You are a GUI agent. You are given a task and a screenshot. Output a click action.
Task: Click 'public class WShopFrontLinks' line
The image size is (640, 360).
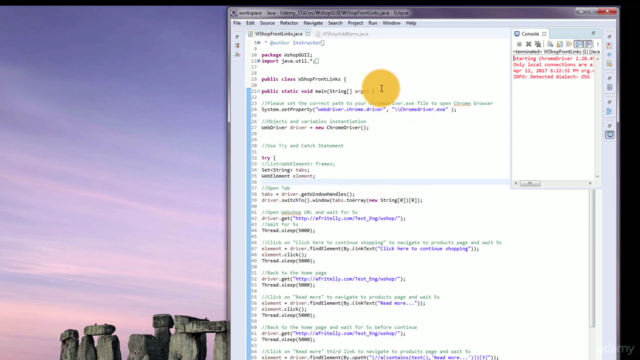click(x=304, y=79)
